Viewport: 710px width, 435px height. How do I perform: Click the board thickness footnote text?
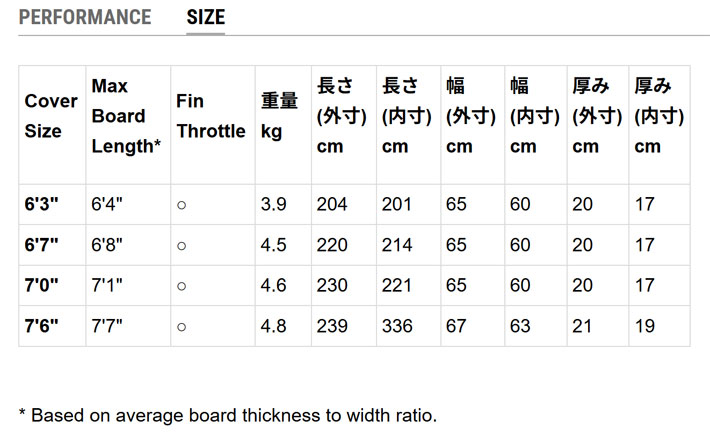pyautogui.click(x=228, y=414)
